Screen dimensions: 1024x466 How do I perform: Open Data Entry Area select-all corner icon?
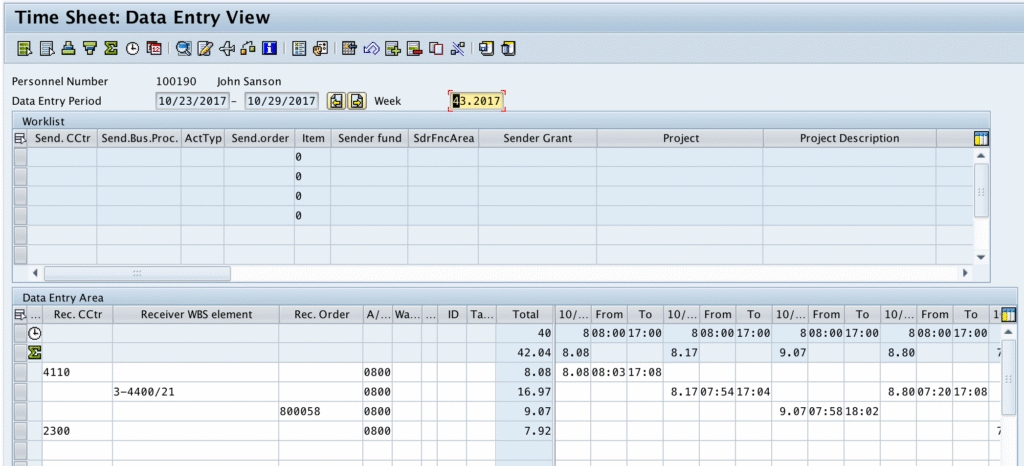click(20, 314)
